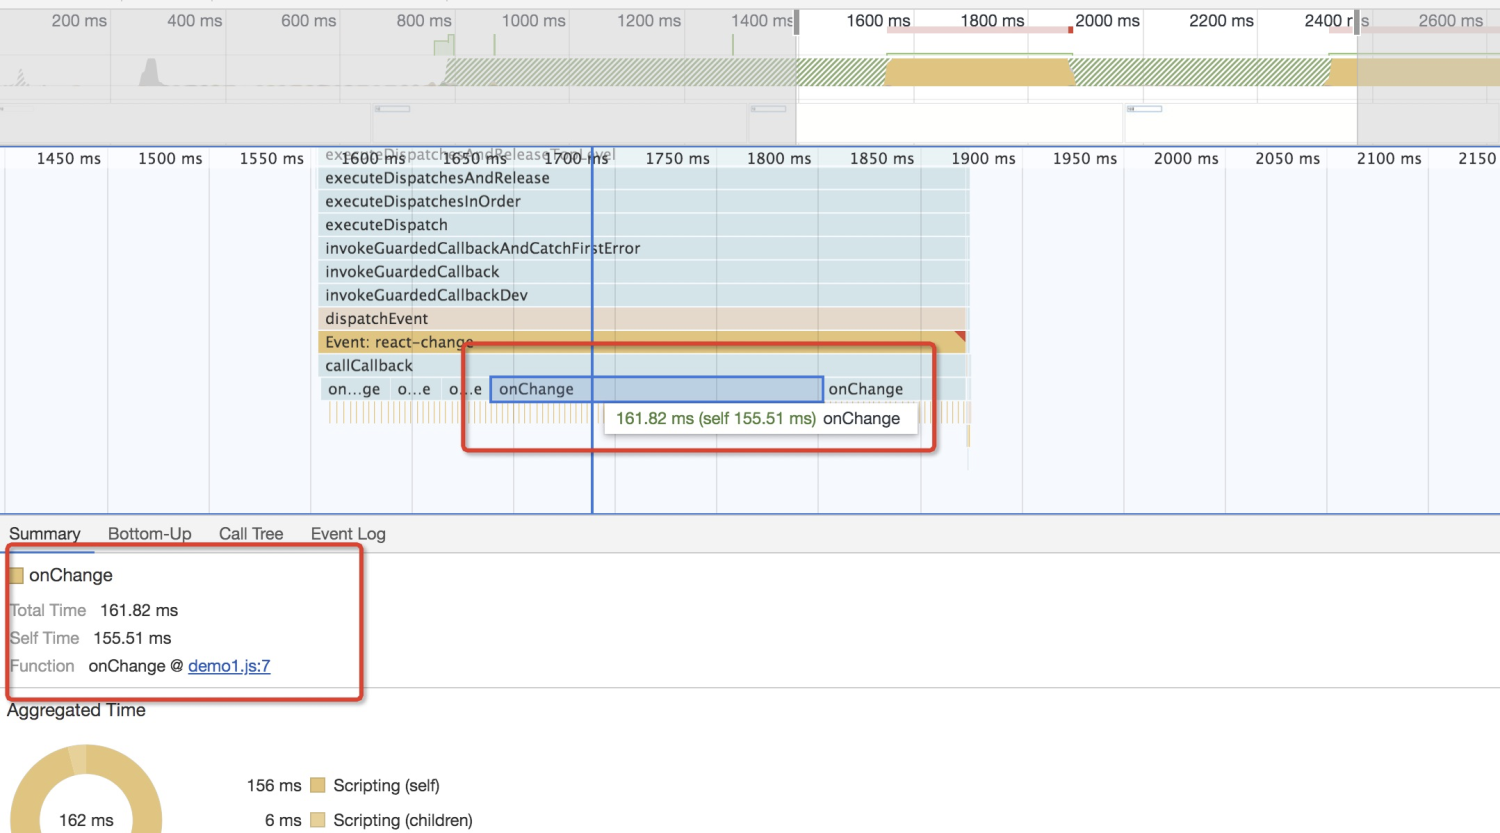Viewport: 1500px width, 833px height.
Task: Click the 2000 ms mark on the flame chart ruler
Action: pos(1186,158)
